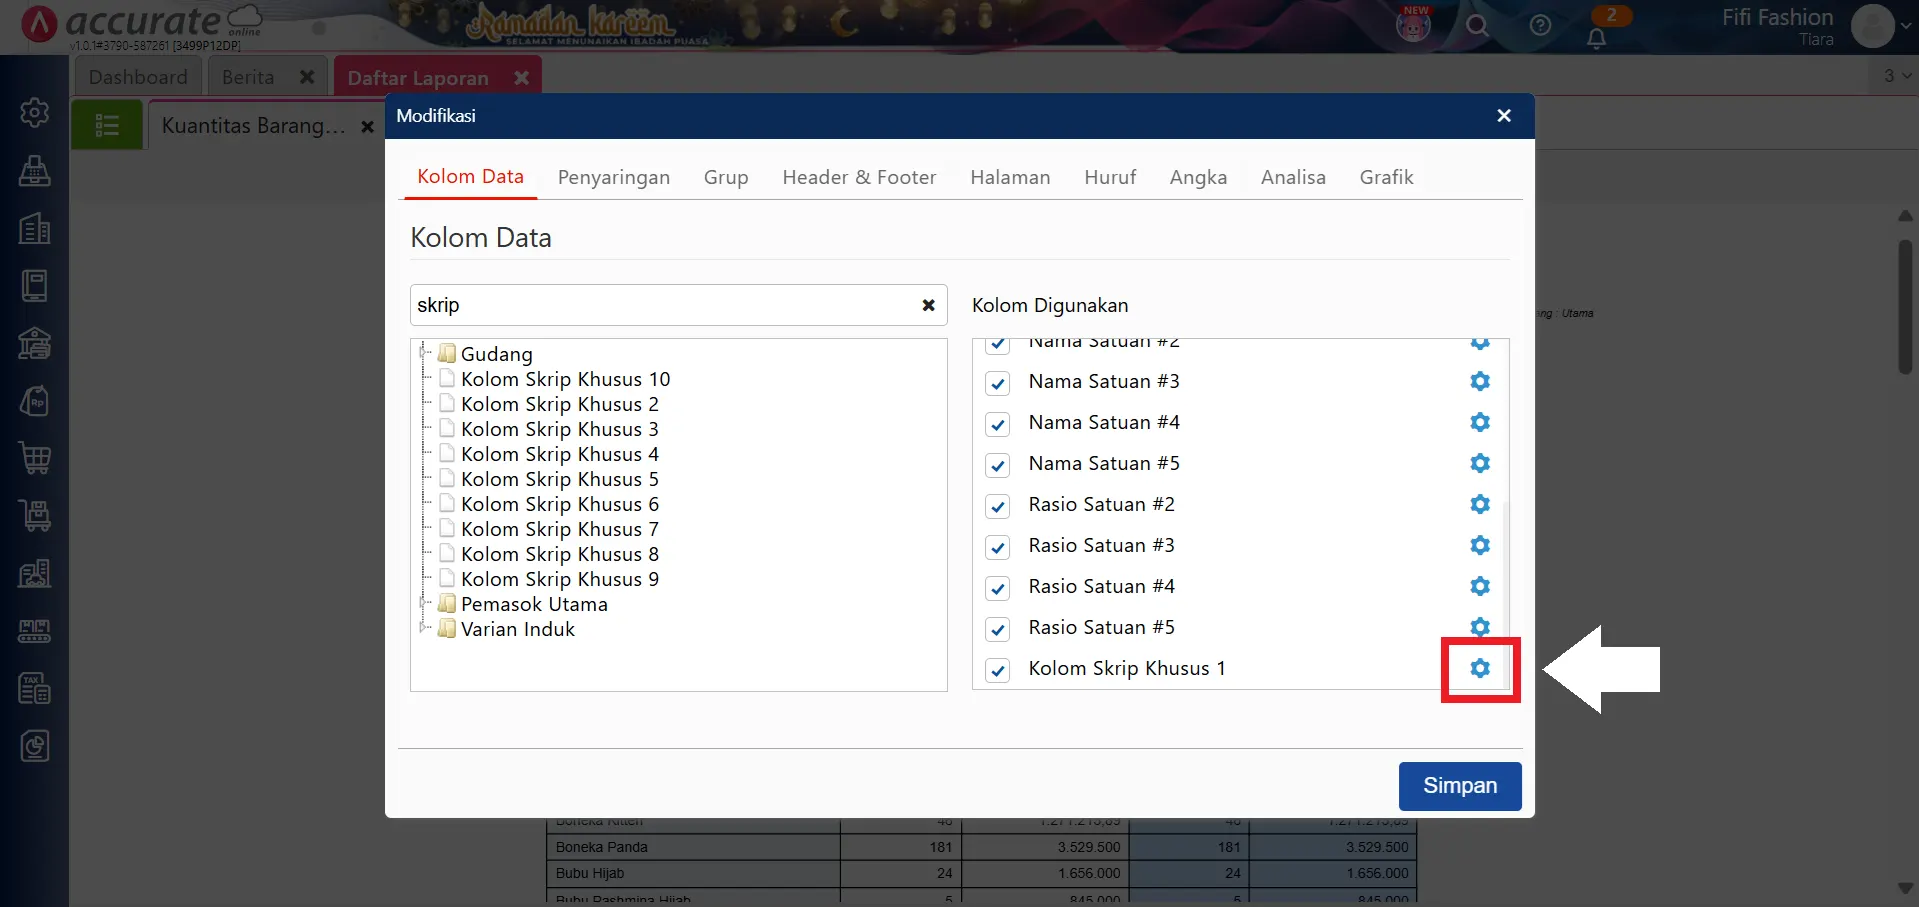Viewport: 1919px width, 907px height.
Task: Open the notification bell
Action: [x=1596, y=38]
